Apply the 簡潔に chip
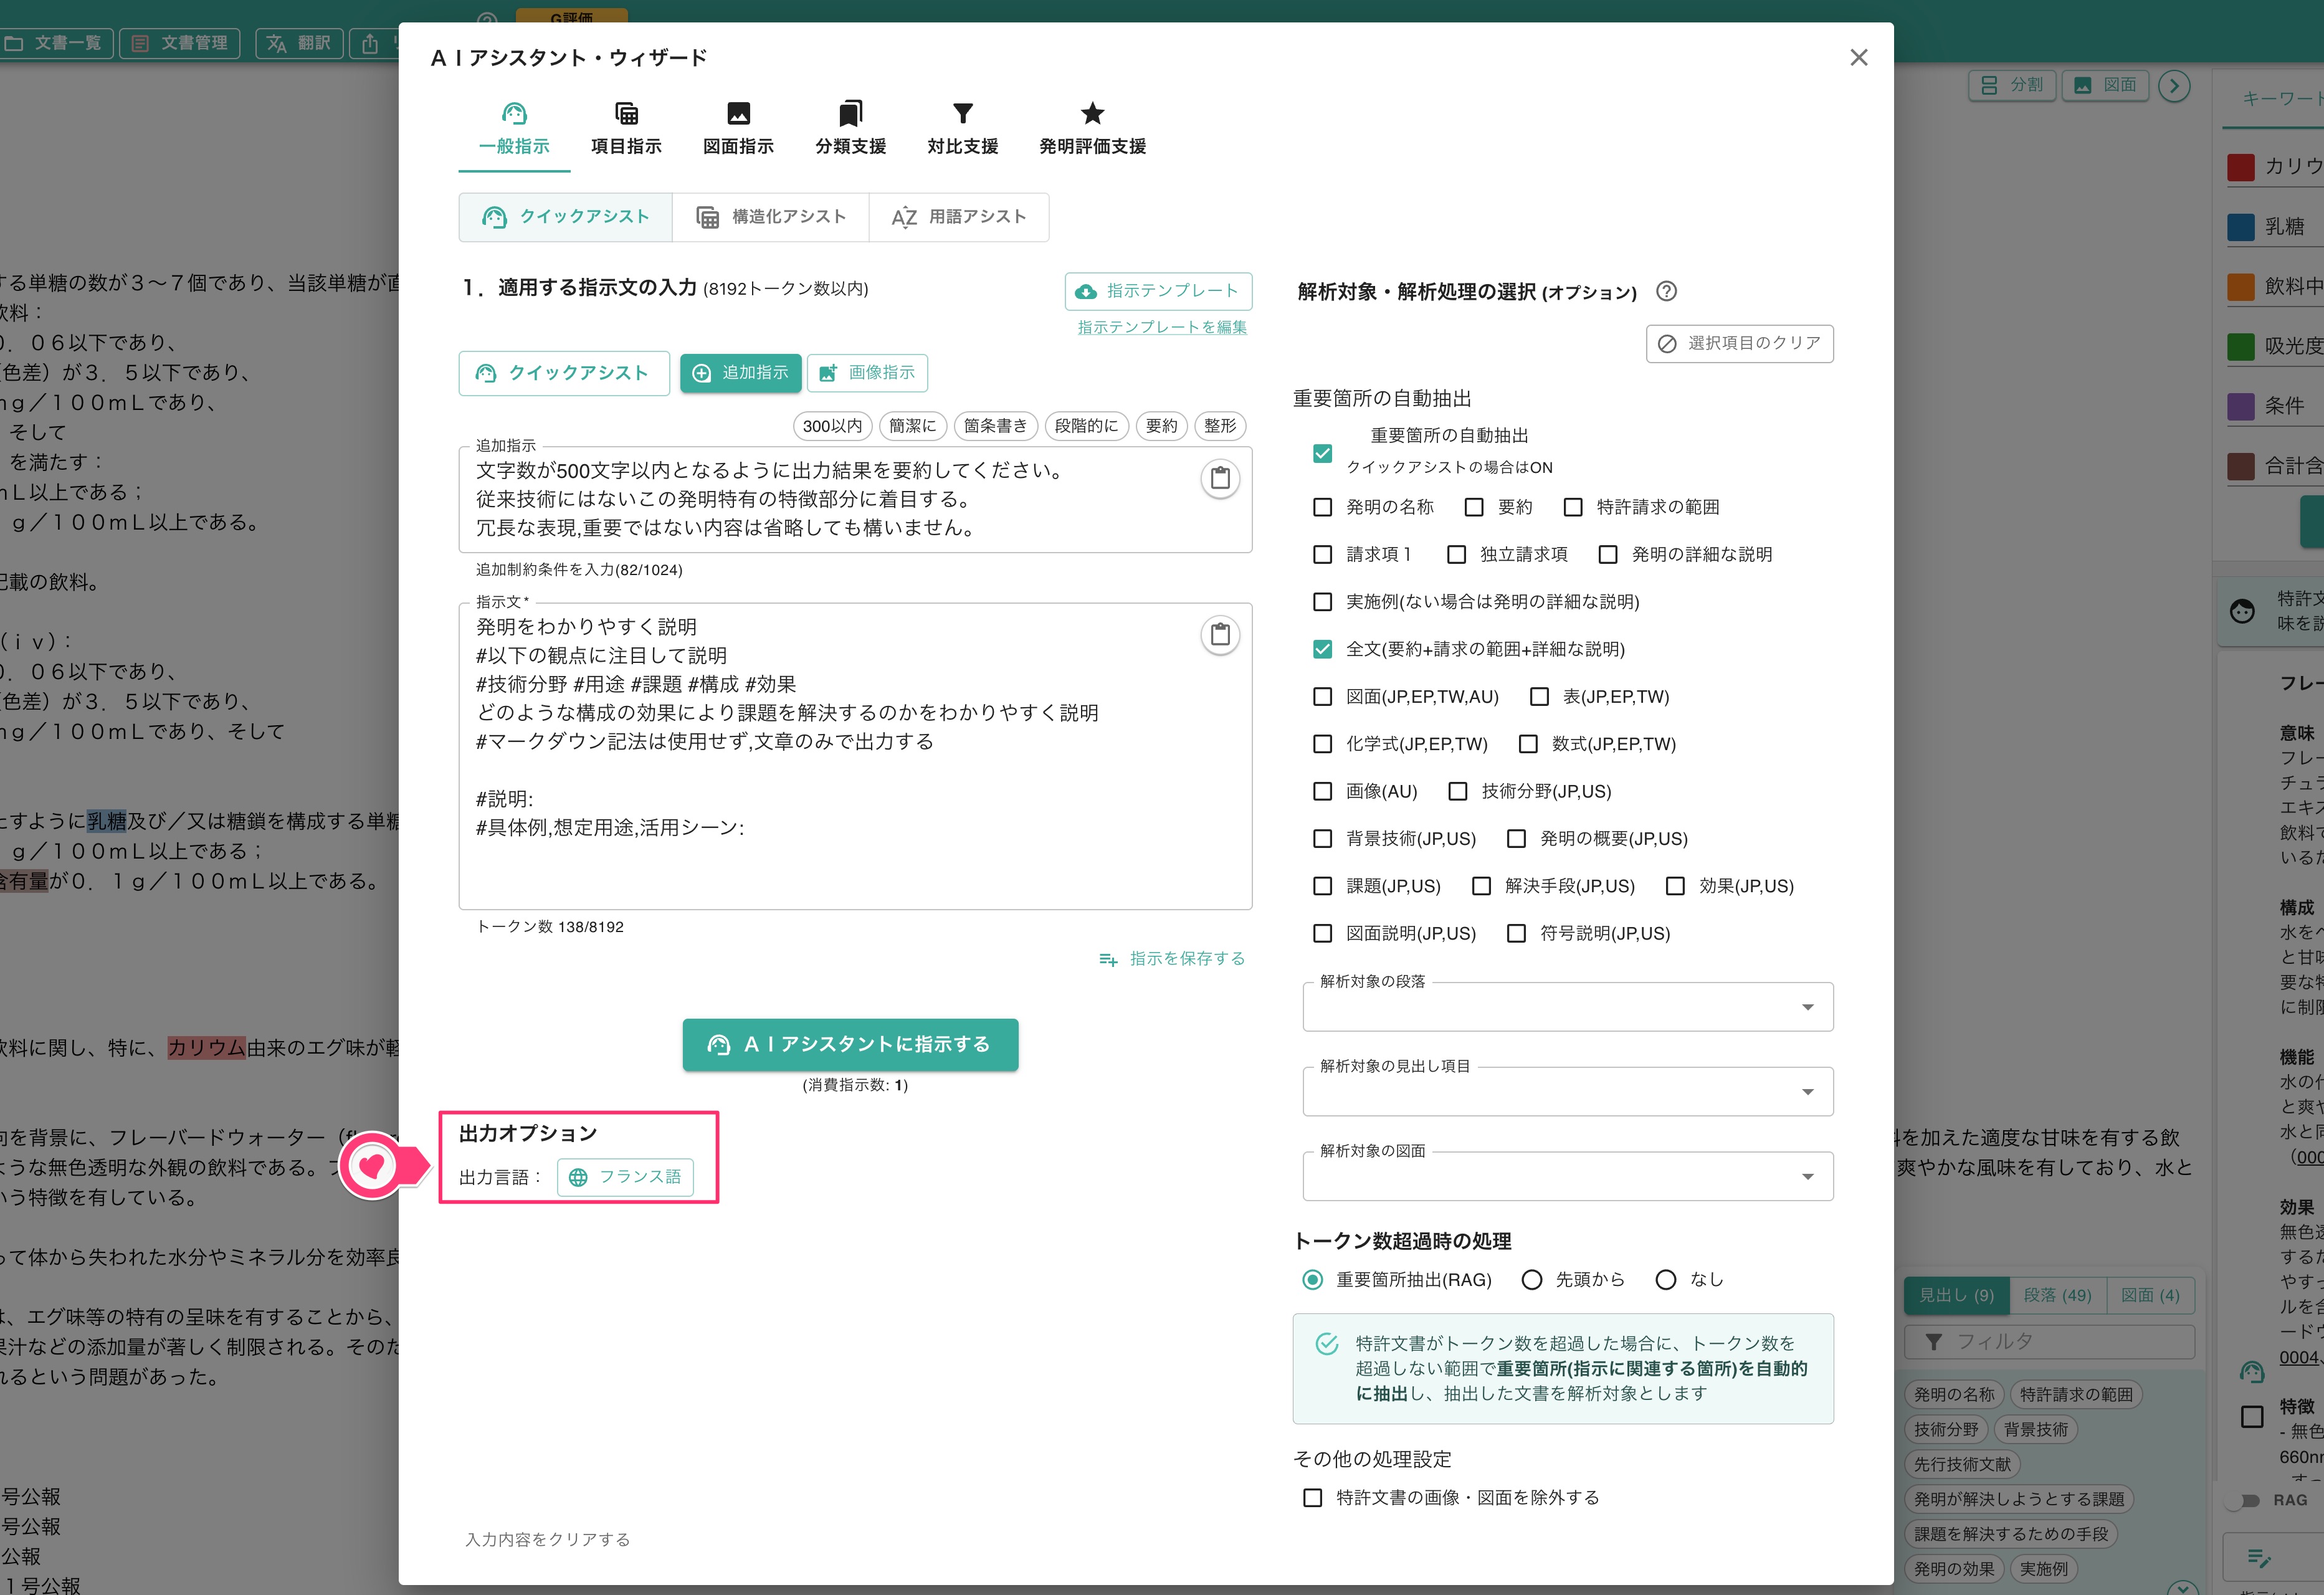 913,426
